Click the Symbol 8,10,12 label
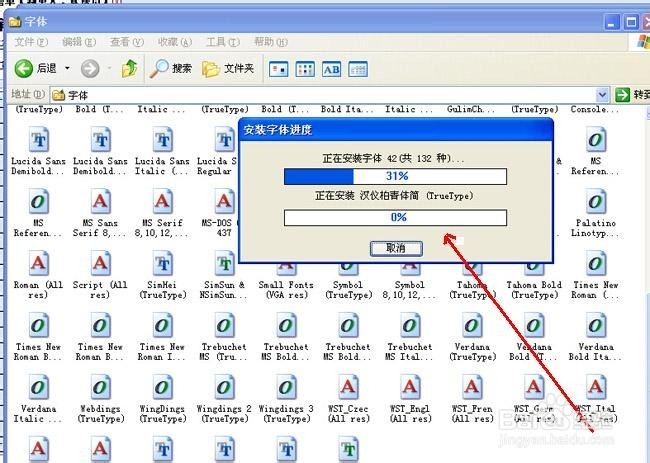 pos(410,290)
